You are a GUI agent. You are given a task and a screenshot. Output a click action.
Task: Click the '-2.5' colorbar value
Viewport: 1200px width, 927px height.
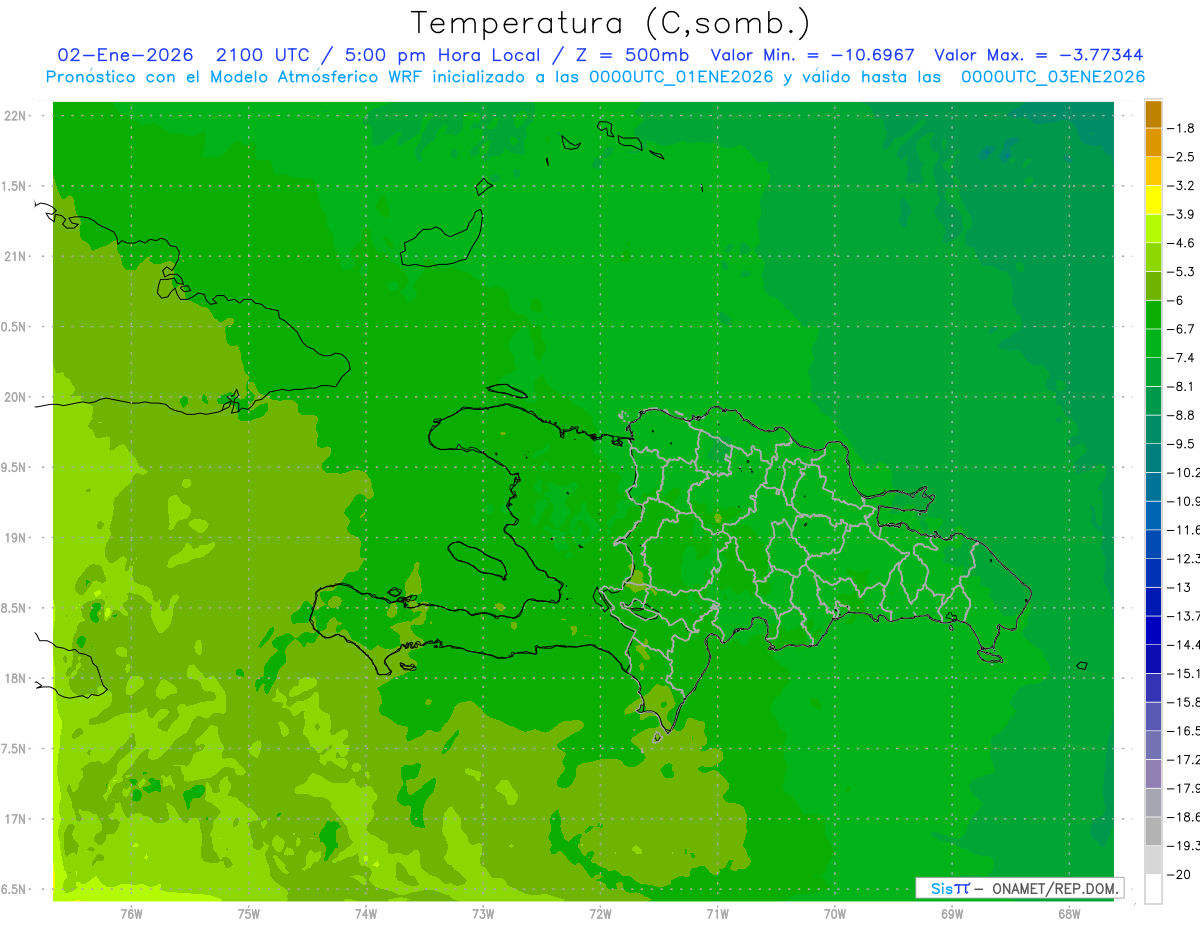[x=1181, y=157]
